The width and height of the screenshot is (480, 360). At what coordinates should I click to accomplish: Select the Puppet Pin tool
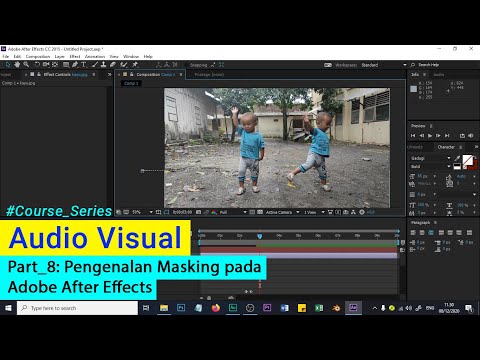(135, 65)
